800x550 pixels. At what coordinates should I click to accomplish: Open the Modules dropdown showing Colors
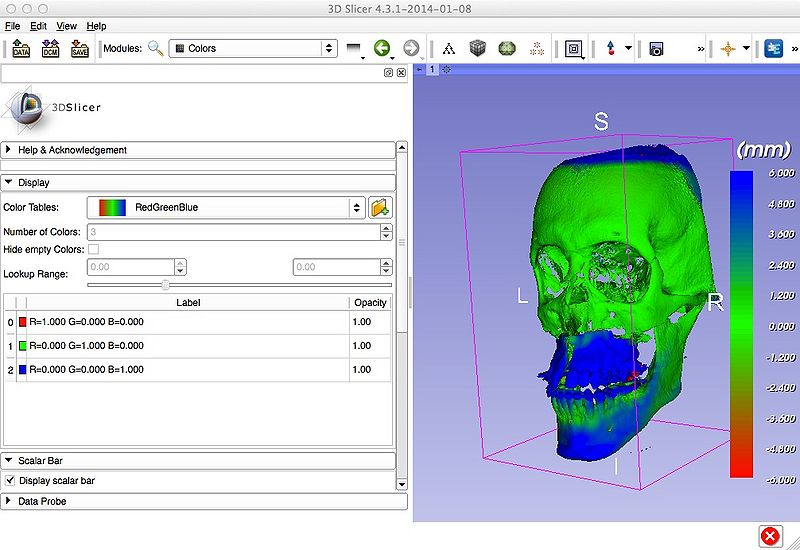252,48
